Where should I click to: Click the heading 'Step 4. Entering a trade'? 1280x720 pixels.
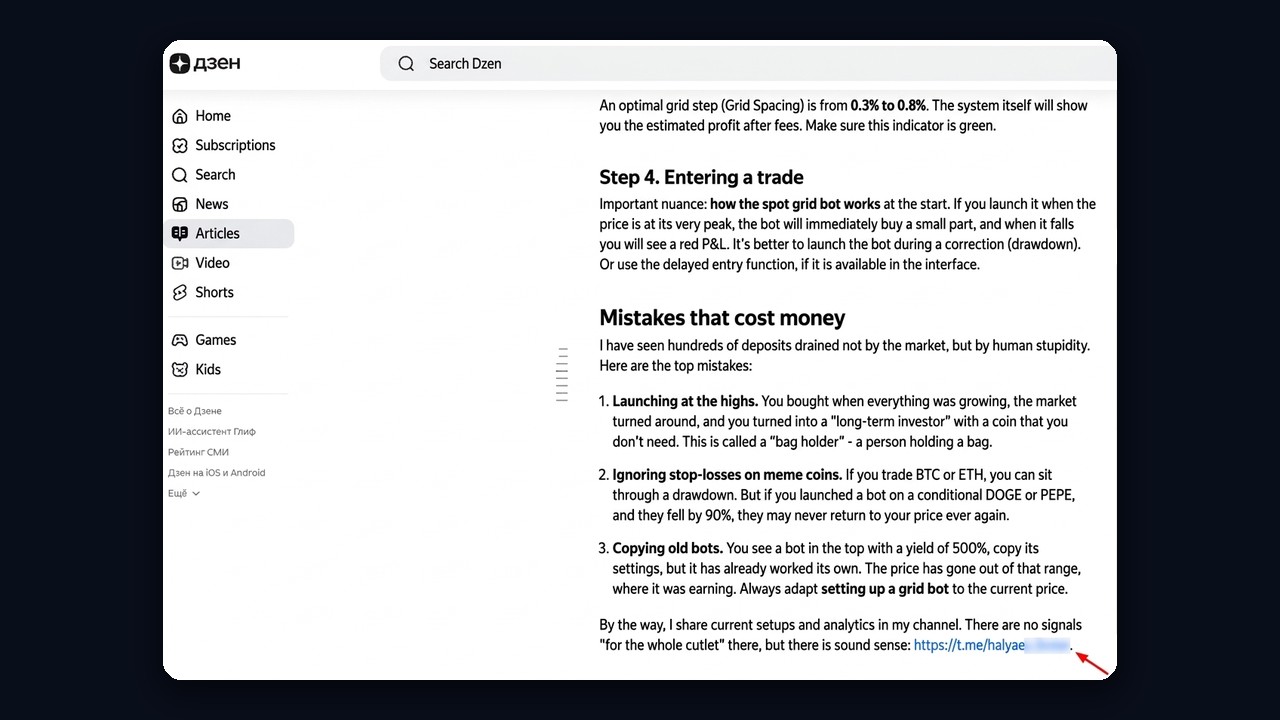coord(701,177)
